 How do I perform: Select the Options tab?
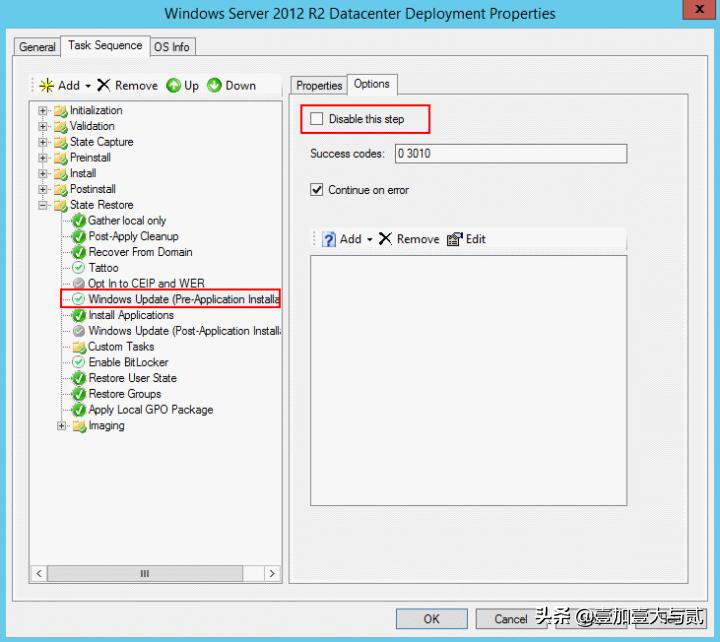click(x=372, y=84)
